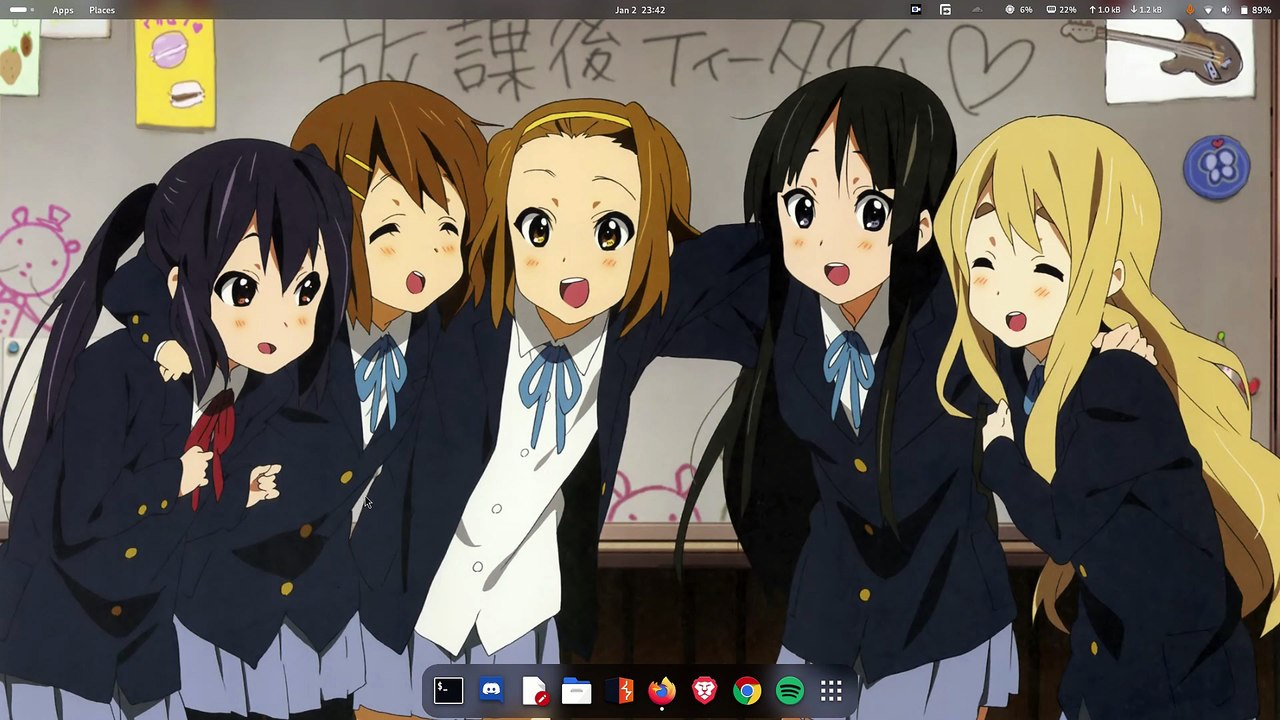This screenshot has height=720, width=1280.
Task: Launch Spotify from the dock
Action: (790, 690)
